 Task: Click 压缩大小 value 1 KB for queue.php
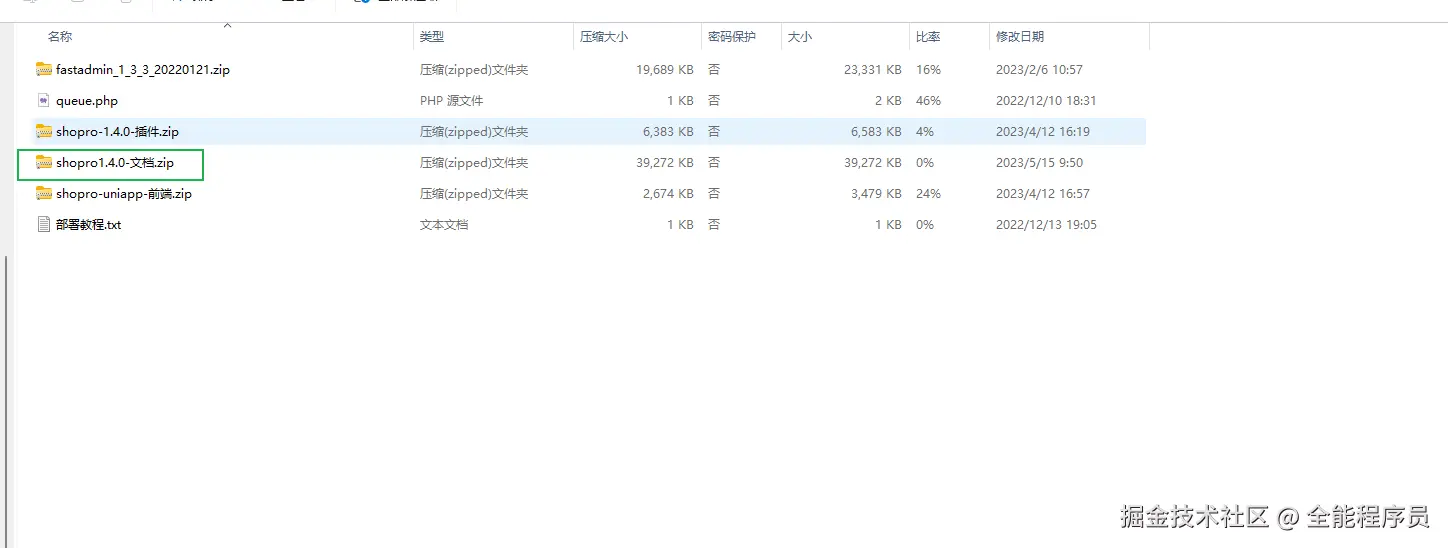coord(680,101)
